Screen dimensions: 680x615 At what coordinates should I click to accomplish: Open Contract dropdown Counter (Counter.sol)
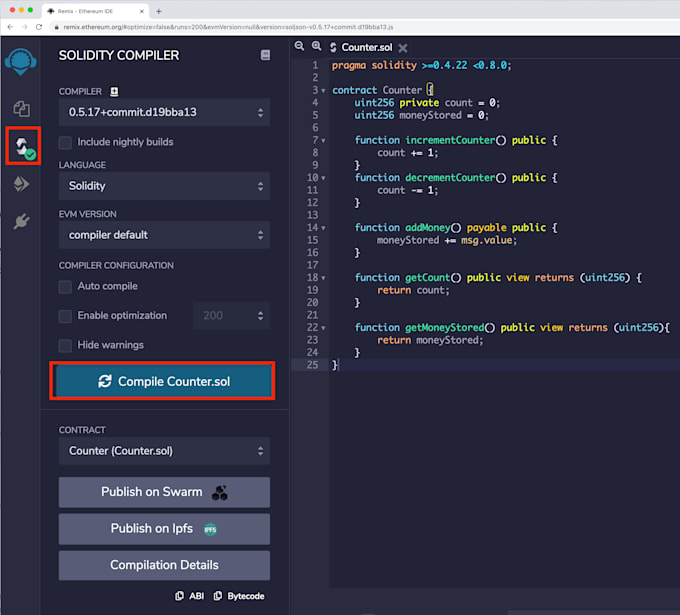tap(164, 451)
